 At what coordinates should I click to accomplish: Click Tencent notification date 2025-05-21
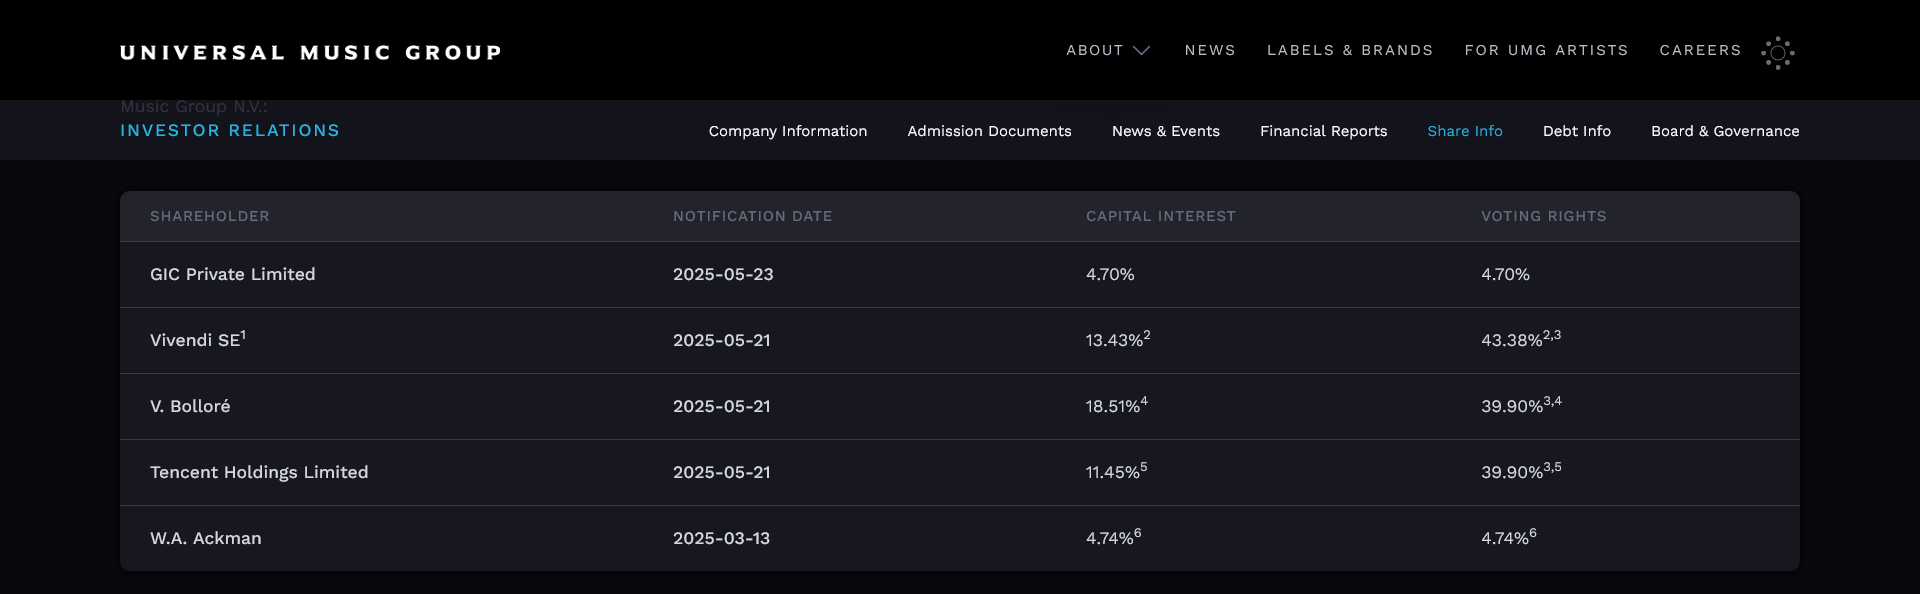(722, 472)
